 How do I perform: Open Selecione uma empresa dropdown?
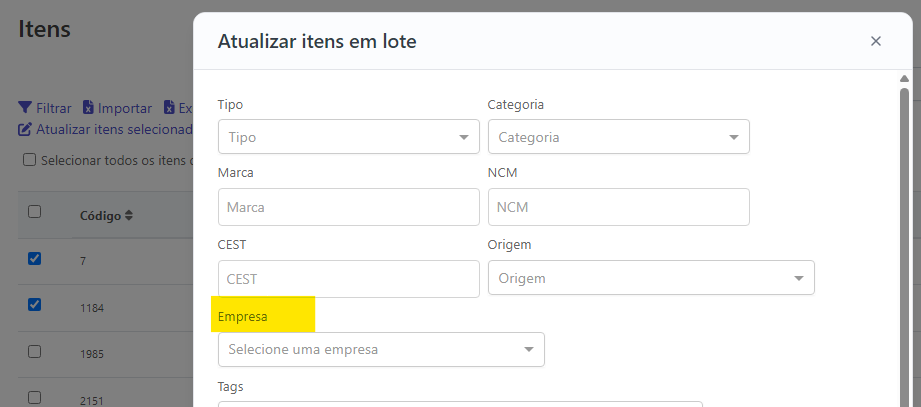click(381, 349)
